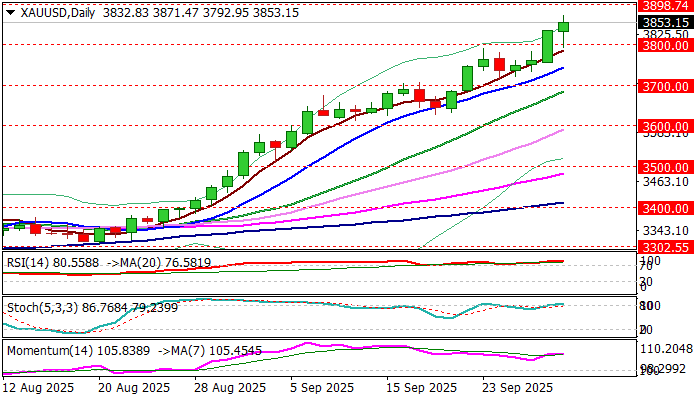Click the 5 Sep 2025 date label
The height and width of the screenshot is (400, 700).
coord(322,388)
